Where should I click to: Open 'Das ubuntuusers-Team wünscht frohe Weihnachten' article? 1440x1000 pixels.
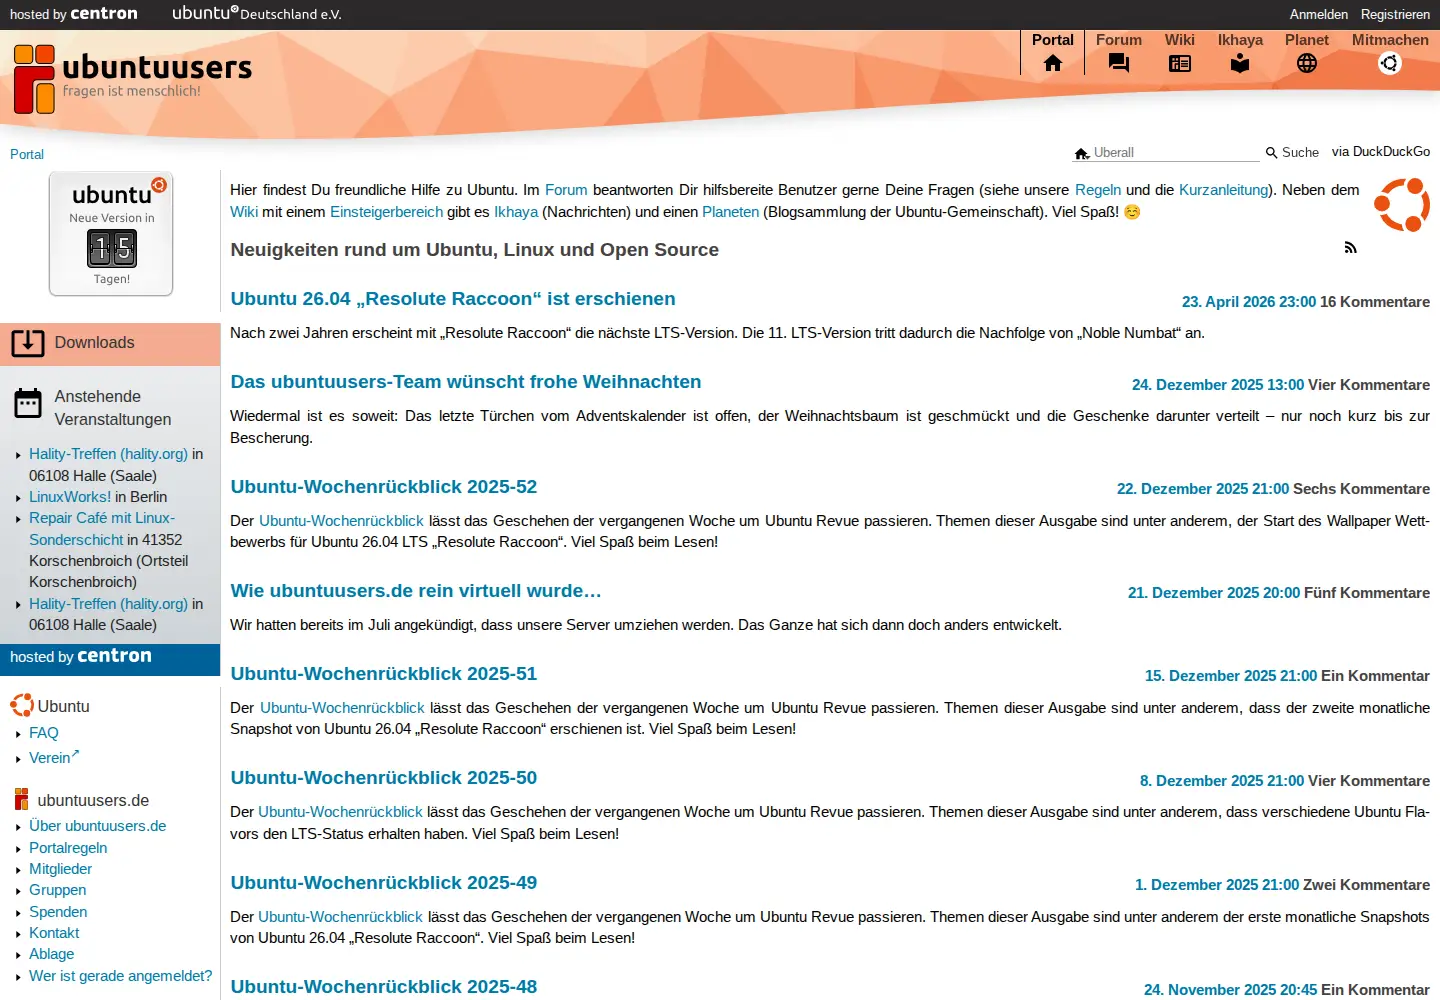pos(466,382)
